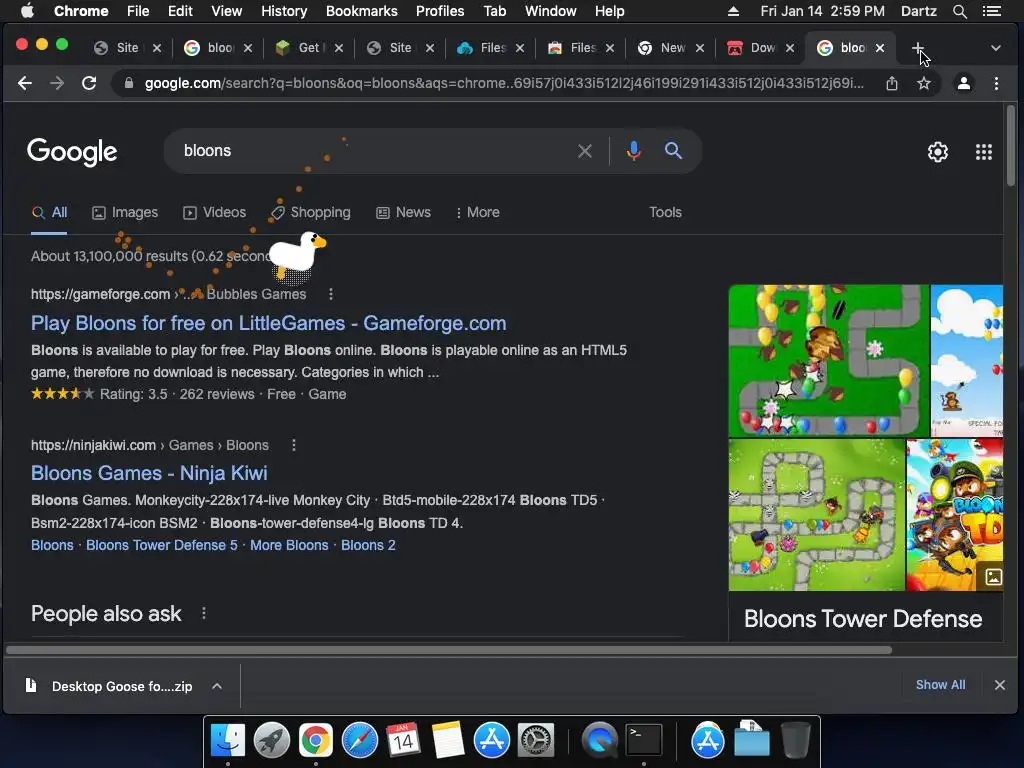Switch to the Videos results tab

215,212
